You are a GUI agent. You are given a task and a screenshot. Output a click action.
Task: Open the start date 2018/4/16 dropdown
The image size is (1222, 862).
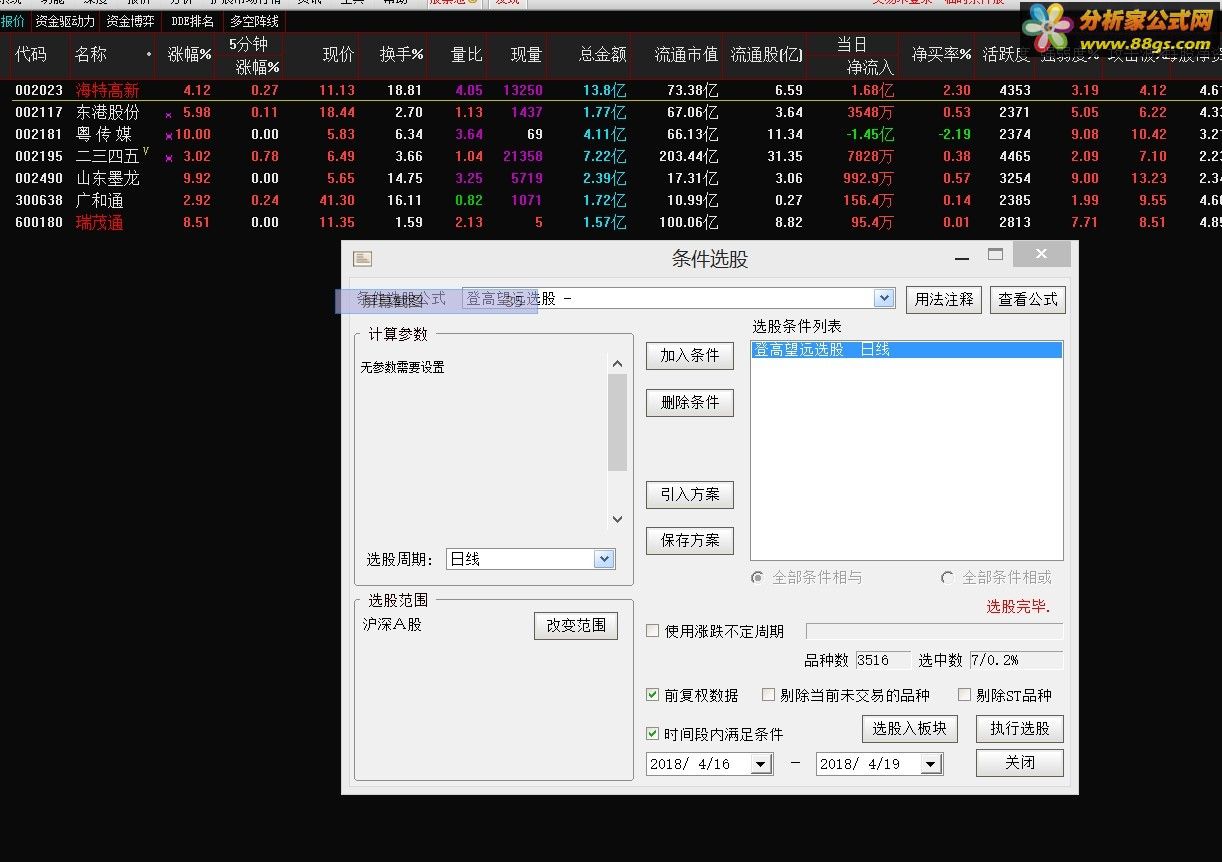pyautogui.click(x=761, y=764)
